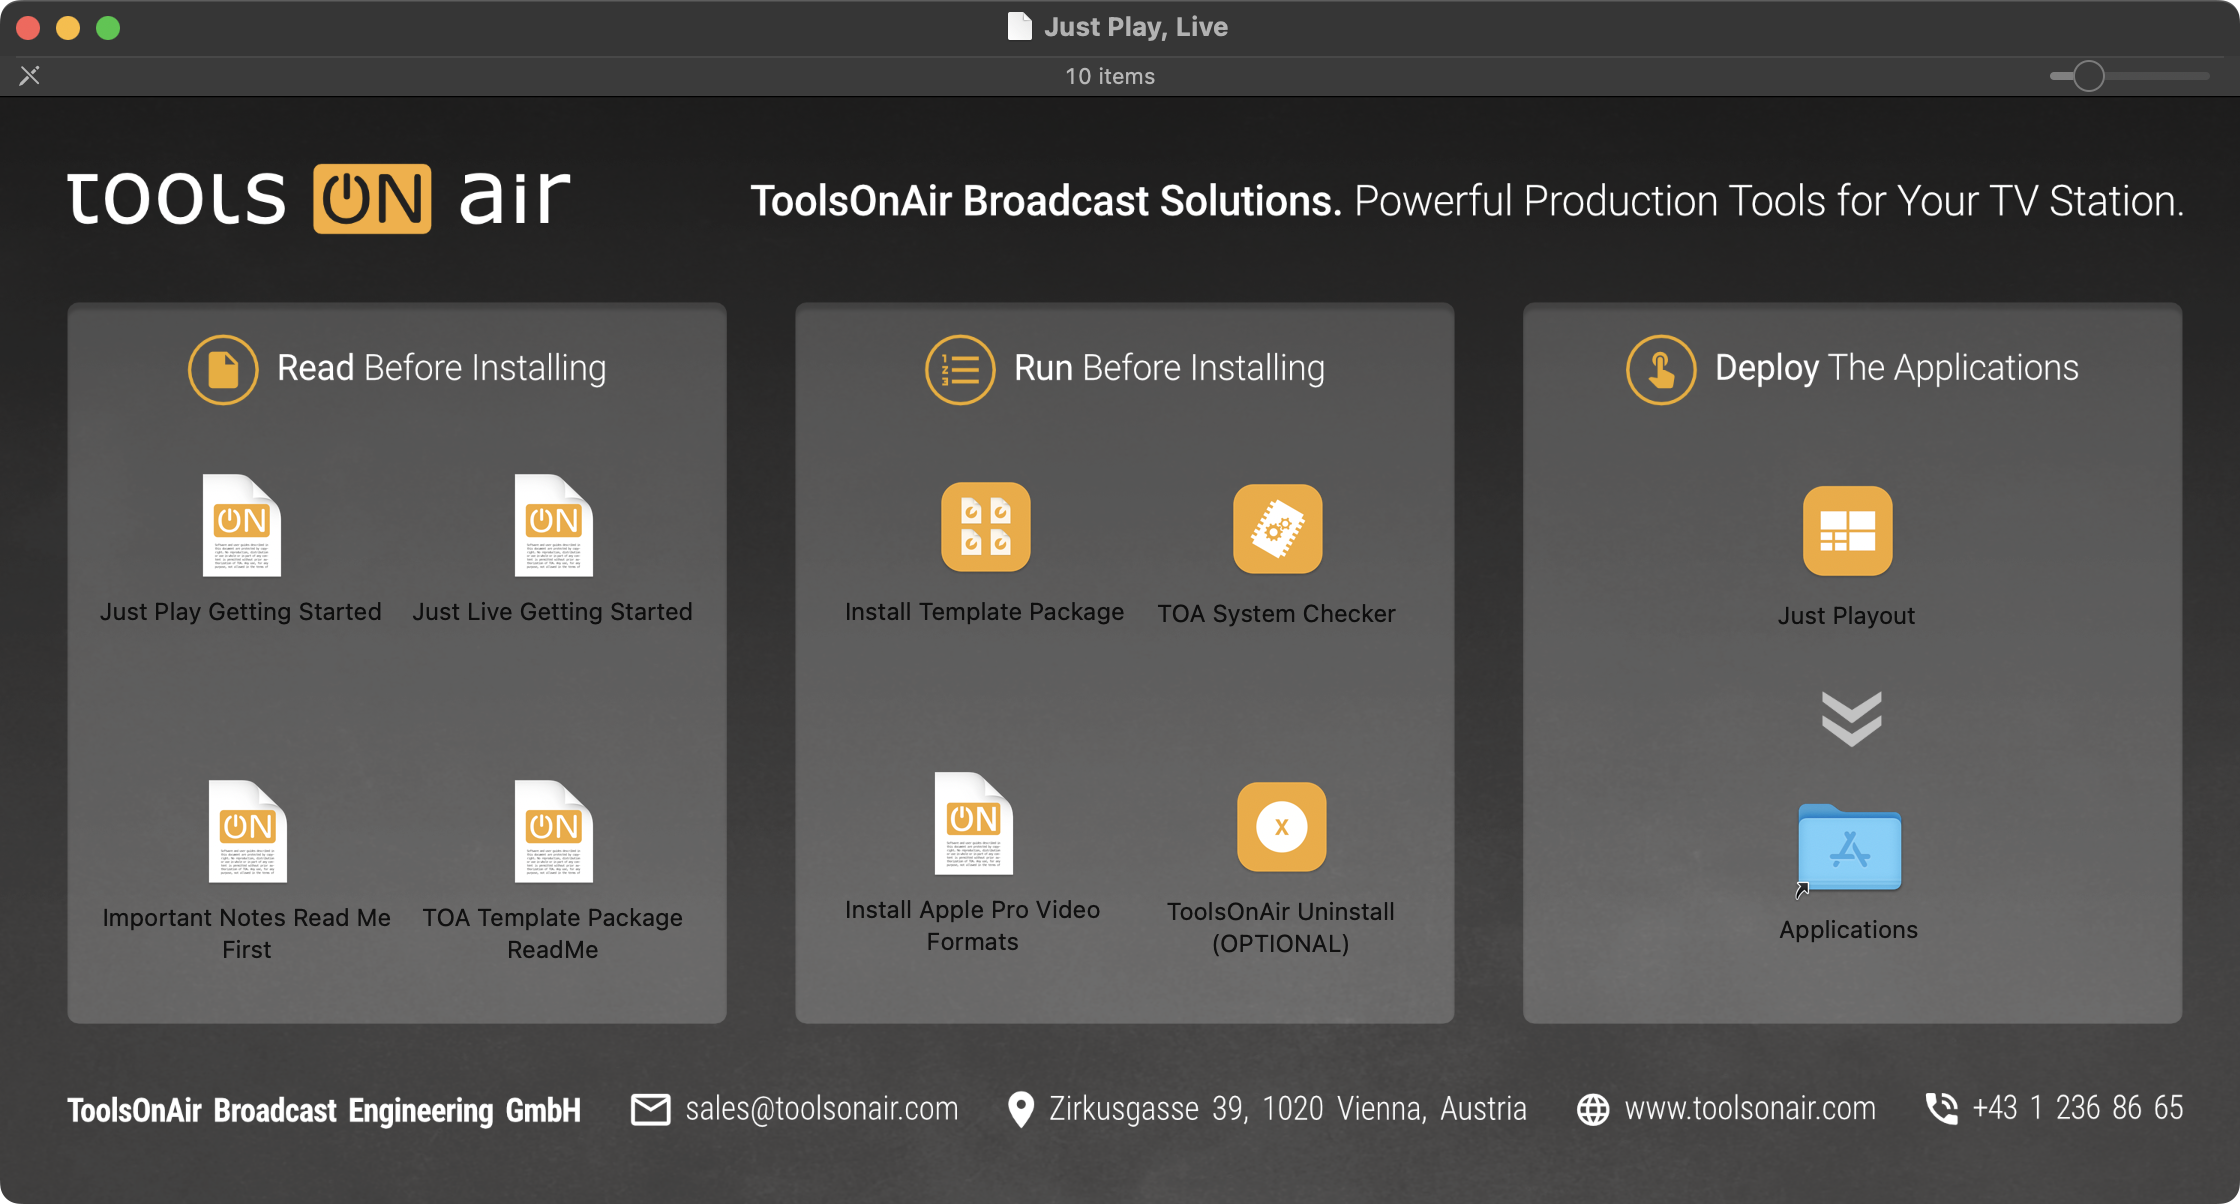Click the Just Live Getting Started label
The image size is (2240, 1204).
[553, 612]
